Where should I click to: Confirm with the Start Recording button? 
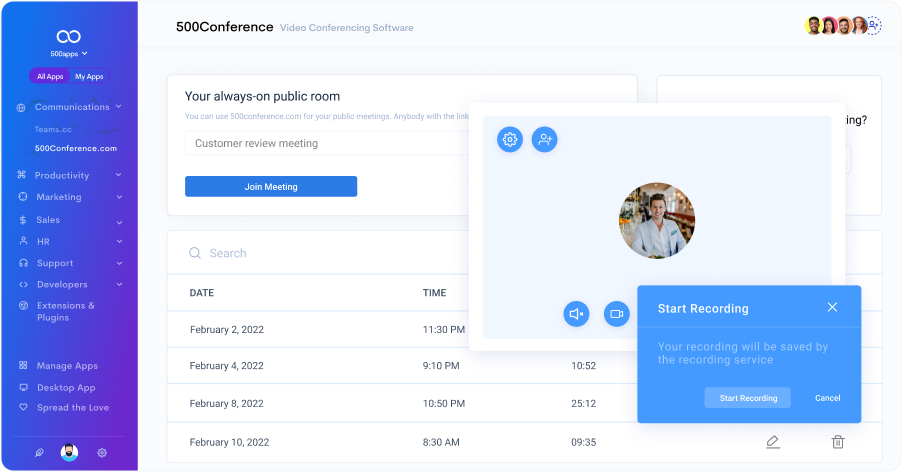click(748, 398)
